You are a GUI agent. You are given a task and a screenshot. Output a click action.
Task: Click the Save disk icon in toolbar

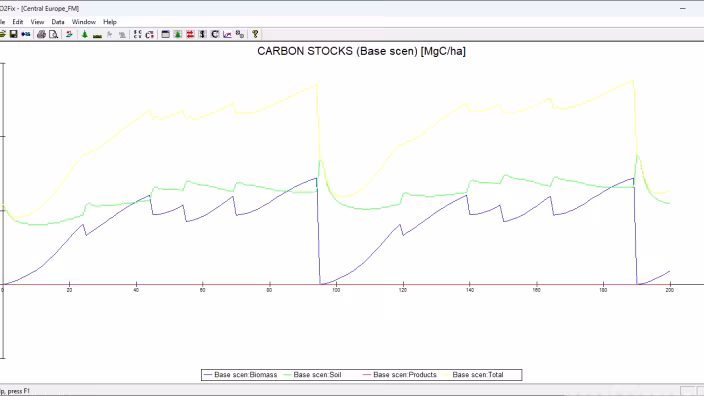point(13,34)
